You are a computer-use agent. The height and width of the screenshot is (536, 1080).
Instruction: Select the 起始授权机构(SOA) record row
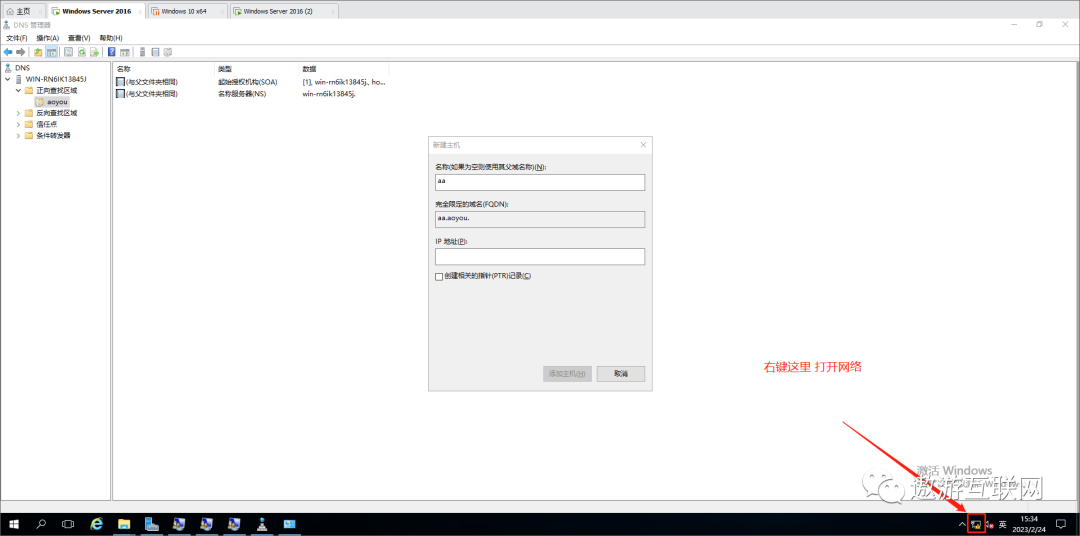251,81
